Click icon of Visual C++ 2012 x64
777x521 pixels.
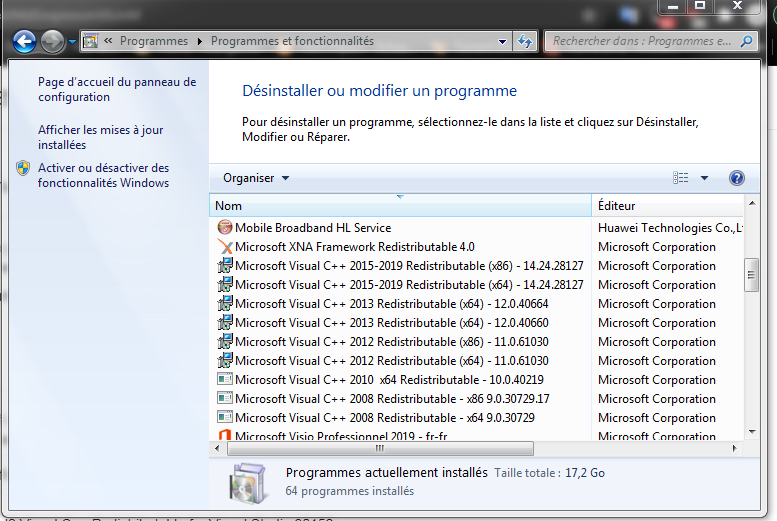click(225, 360)
